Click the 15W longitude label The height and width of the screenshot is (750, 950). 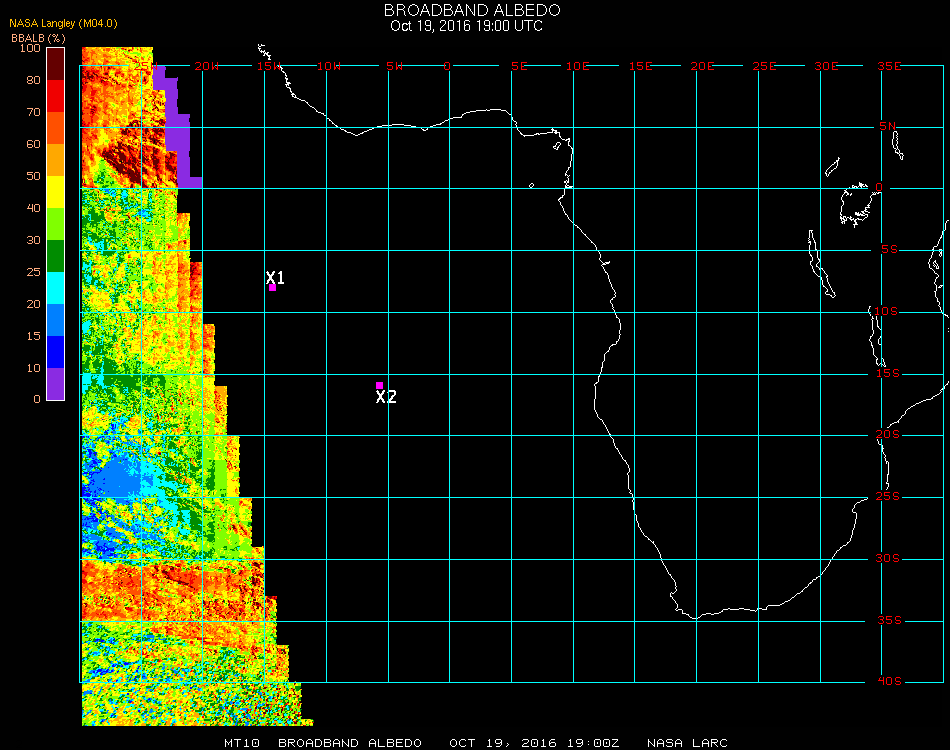269,66
